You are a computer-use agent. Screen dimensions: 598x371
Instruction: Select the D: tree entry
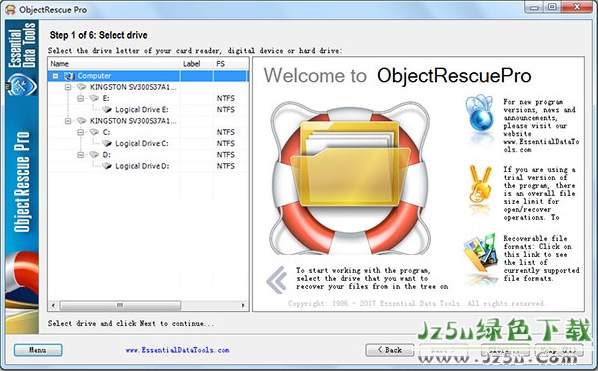click(106, 155)
